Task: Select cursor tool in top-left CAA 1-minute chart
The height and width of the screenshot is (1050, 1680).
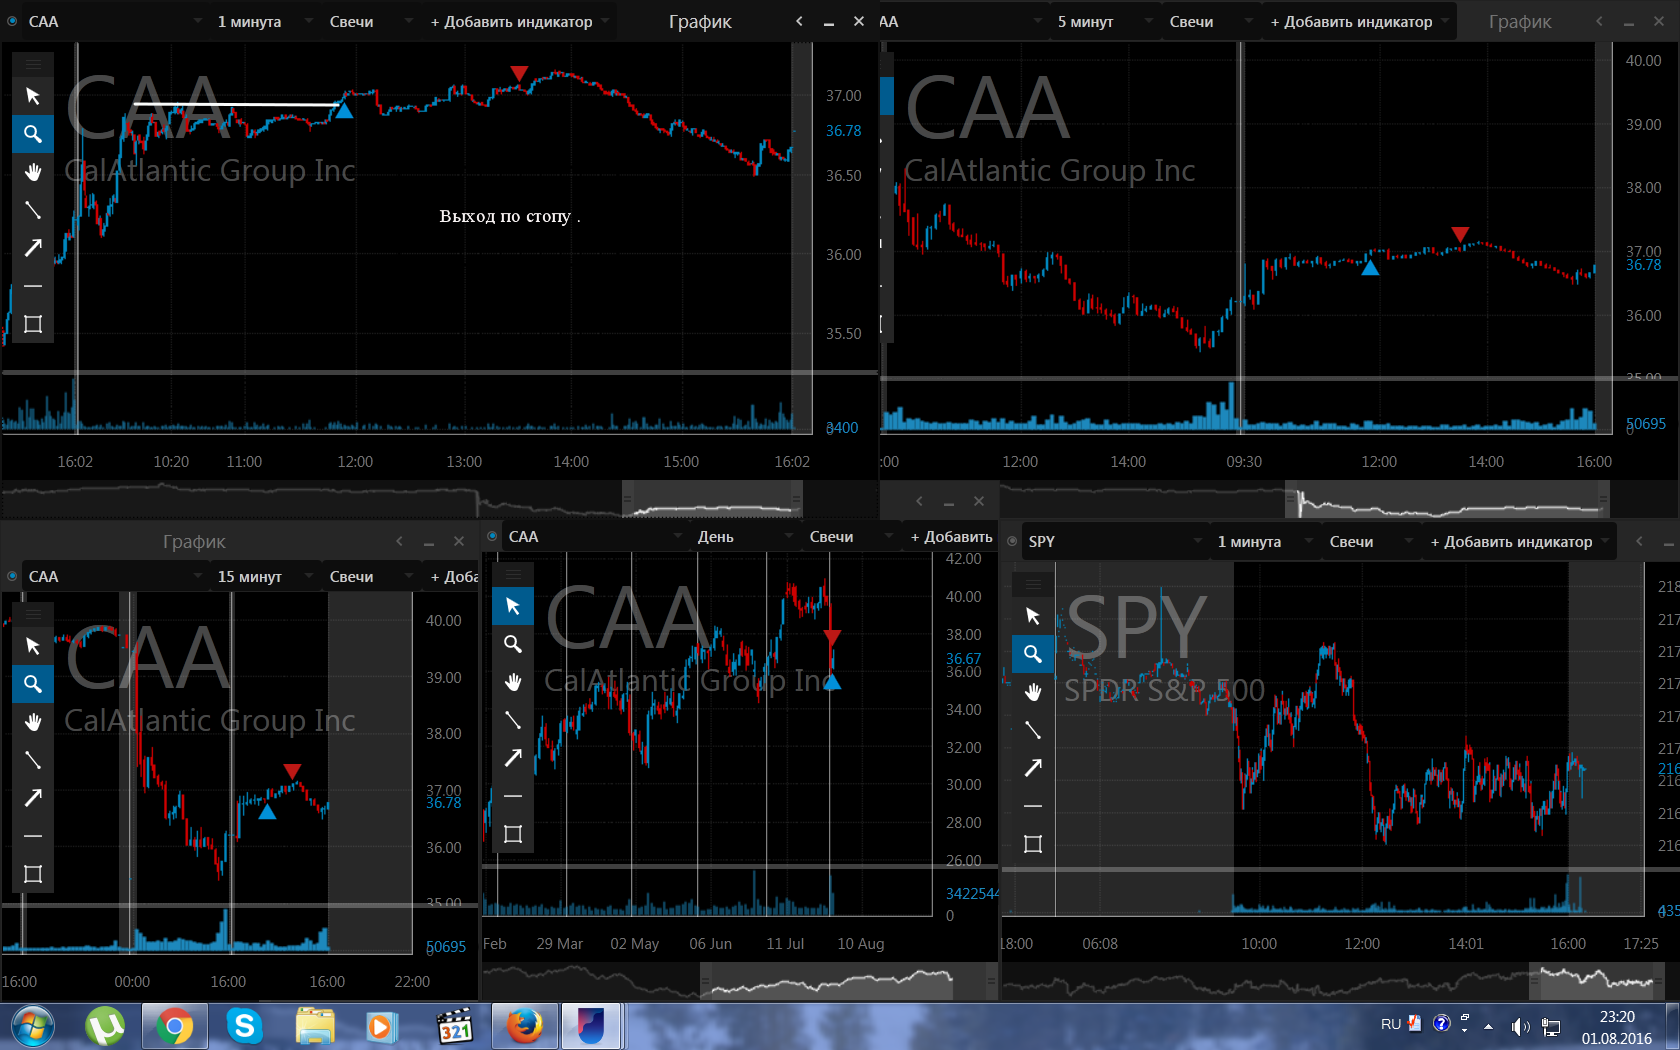Action: (33, 96)
